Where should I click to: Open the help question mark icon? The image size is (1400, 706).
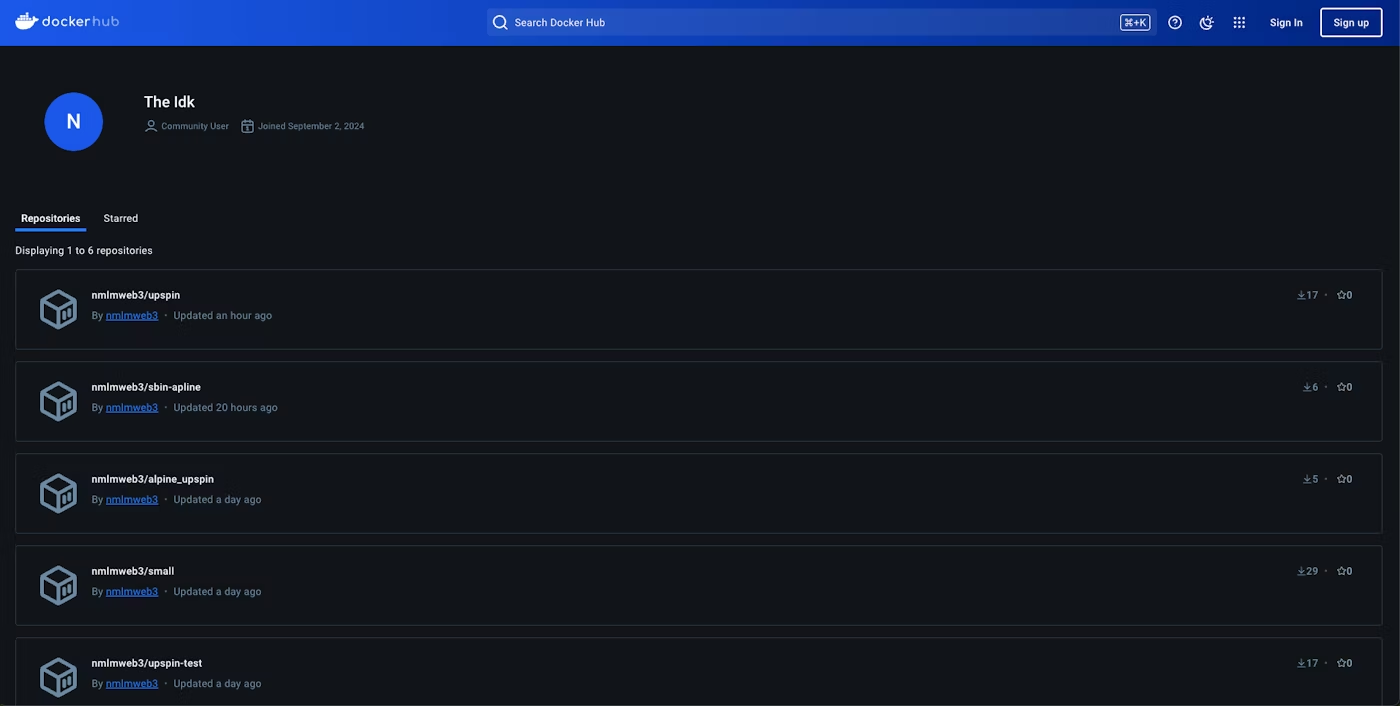point(1175,22)
